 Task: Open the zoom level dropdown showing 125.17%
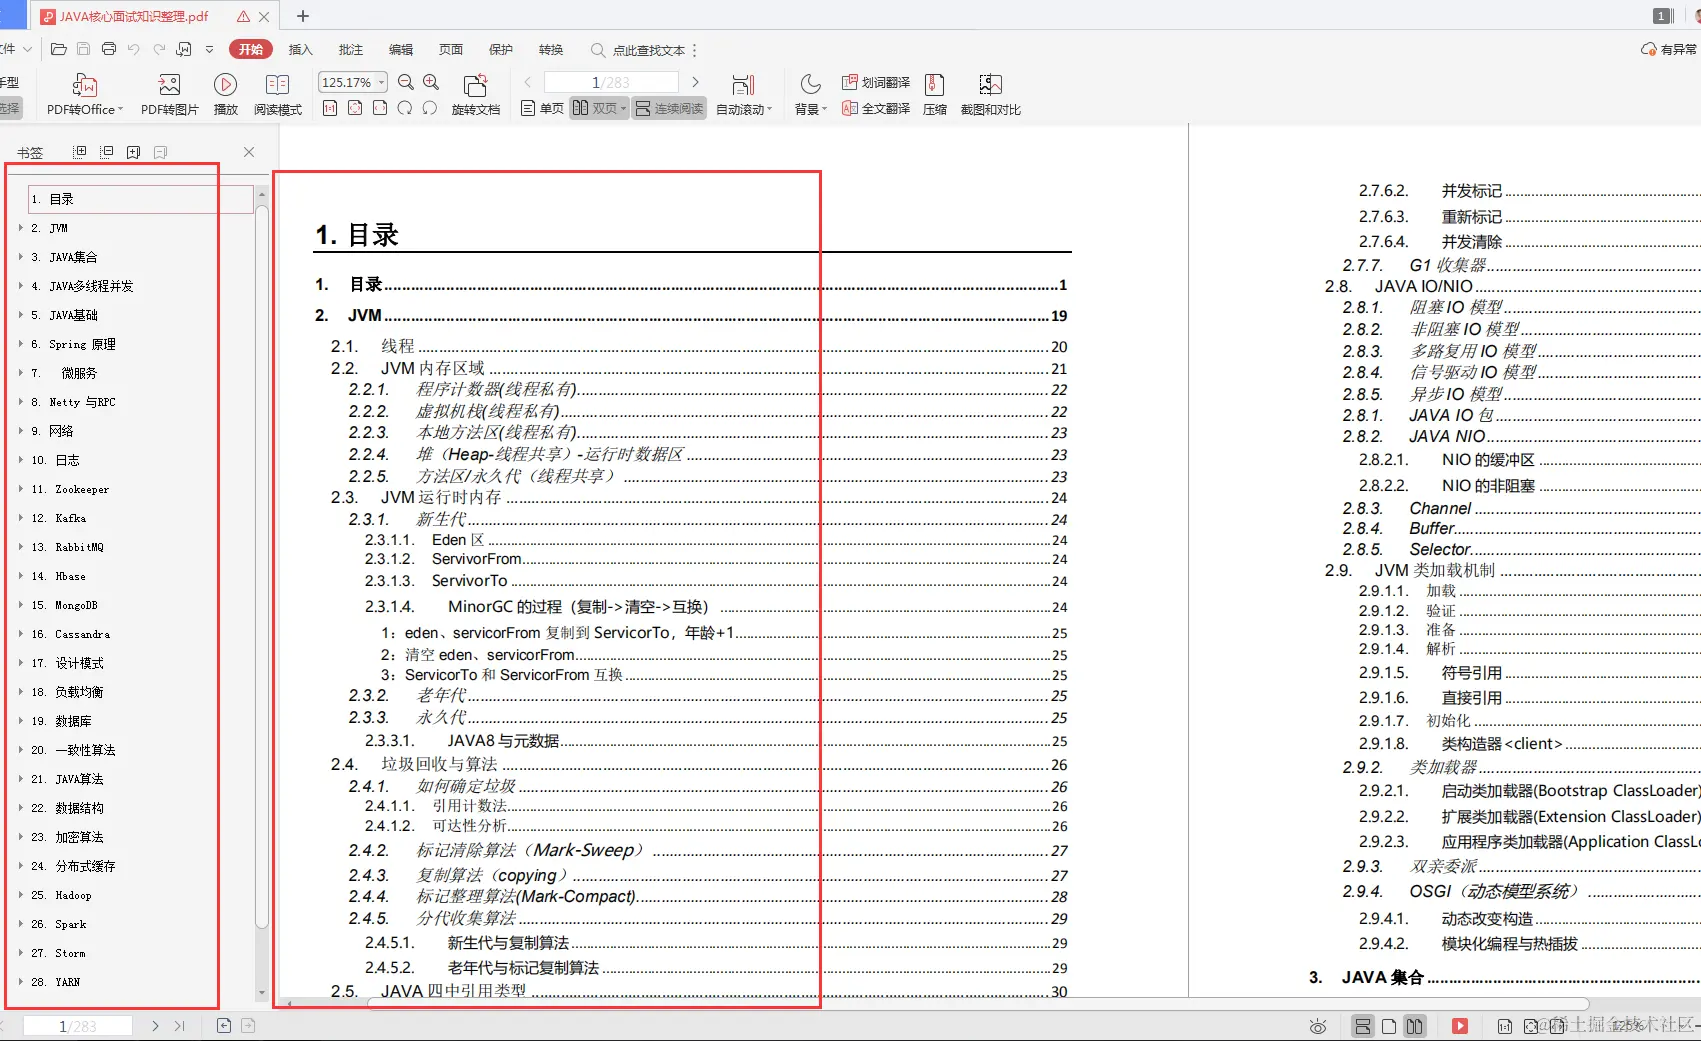tap(351, 82)
